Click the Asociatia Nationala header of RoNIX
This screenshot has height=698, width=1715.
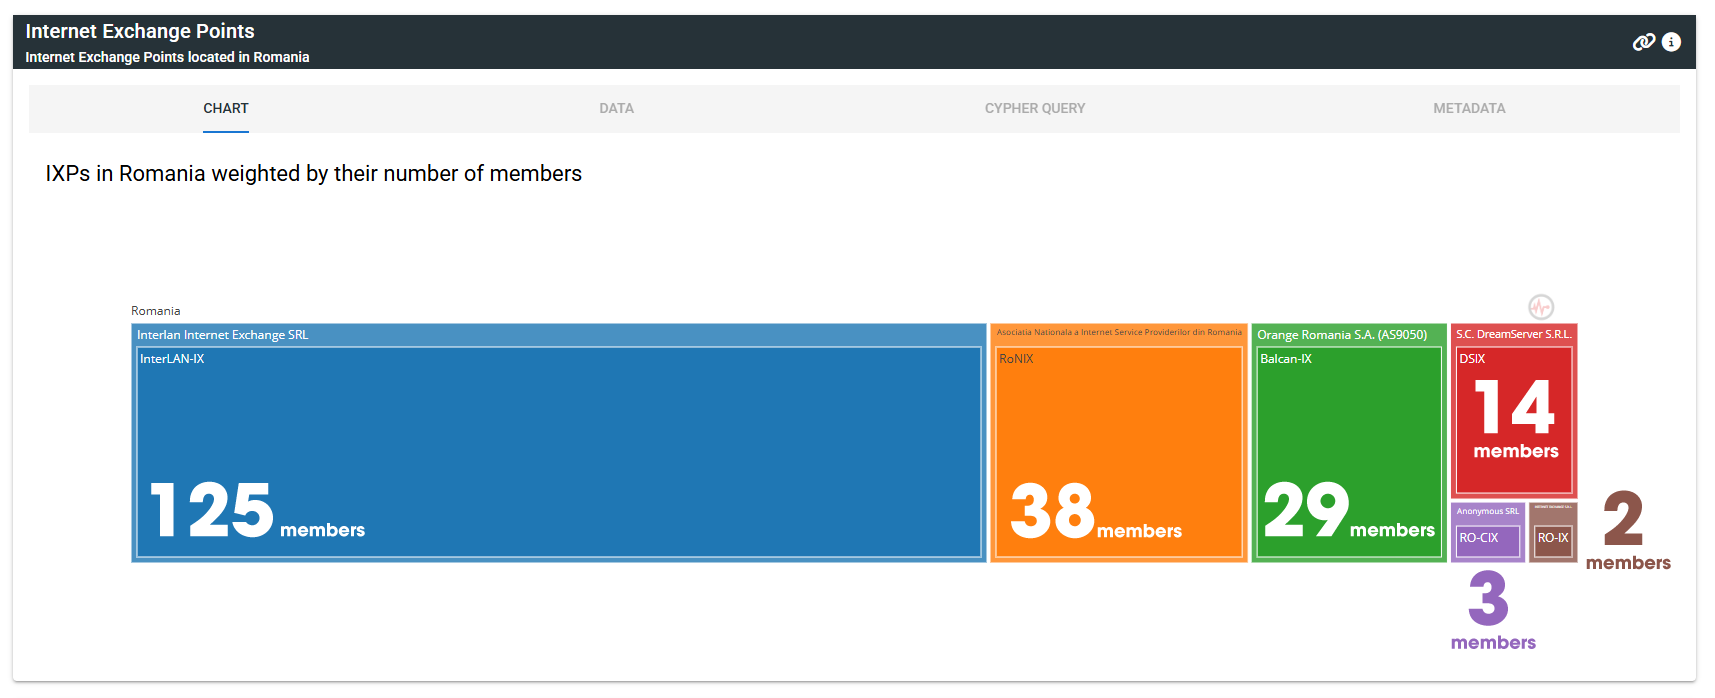click(x=1119, y=332)
